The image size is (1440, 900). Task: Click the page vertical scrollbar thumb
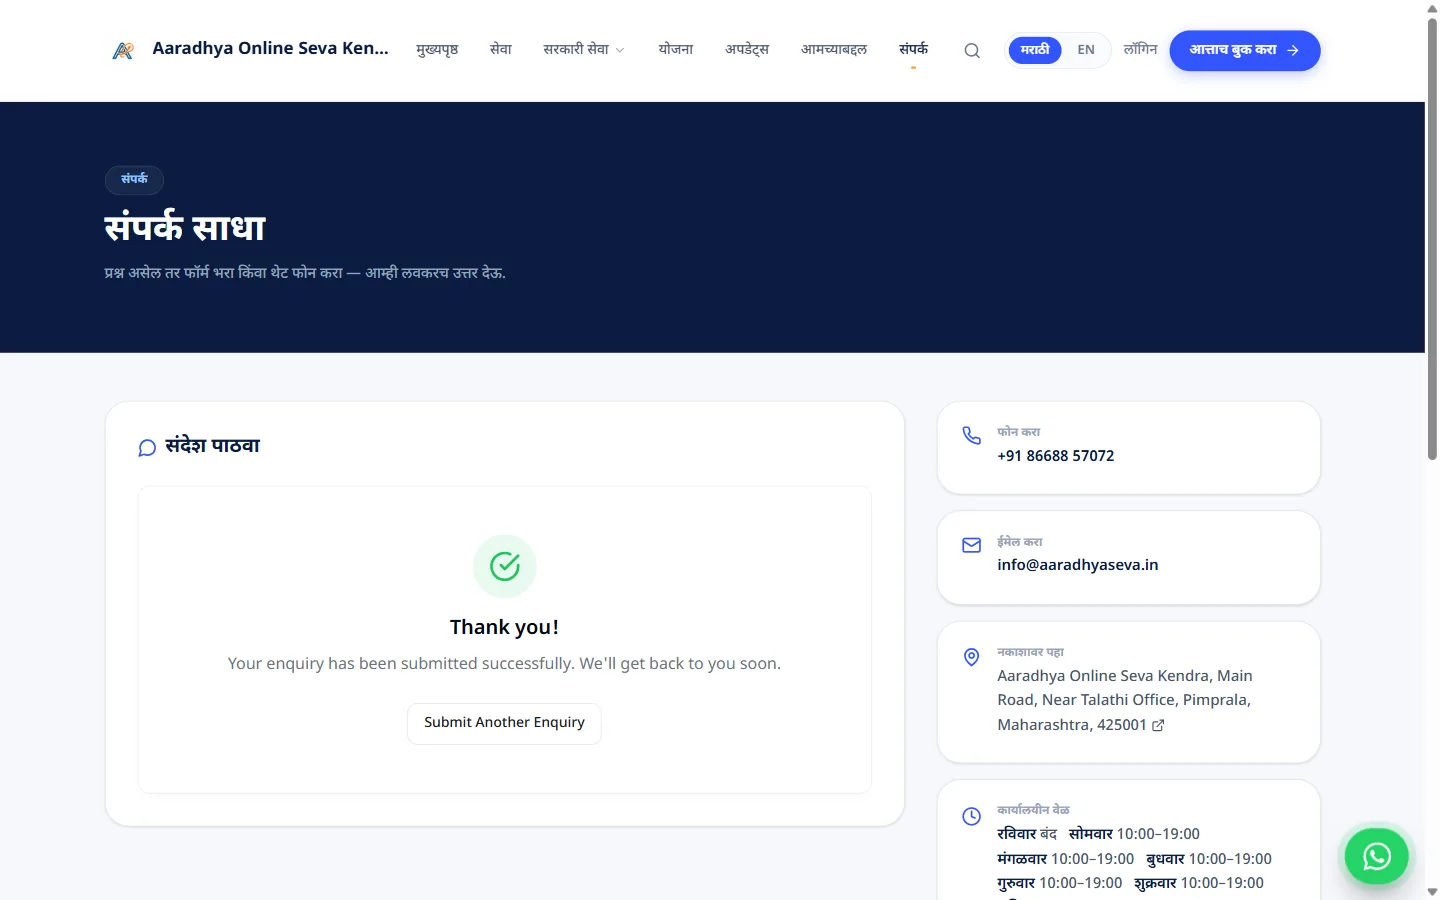pos(1432,240)
